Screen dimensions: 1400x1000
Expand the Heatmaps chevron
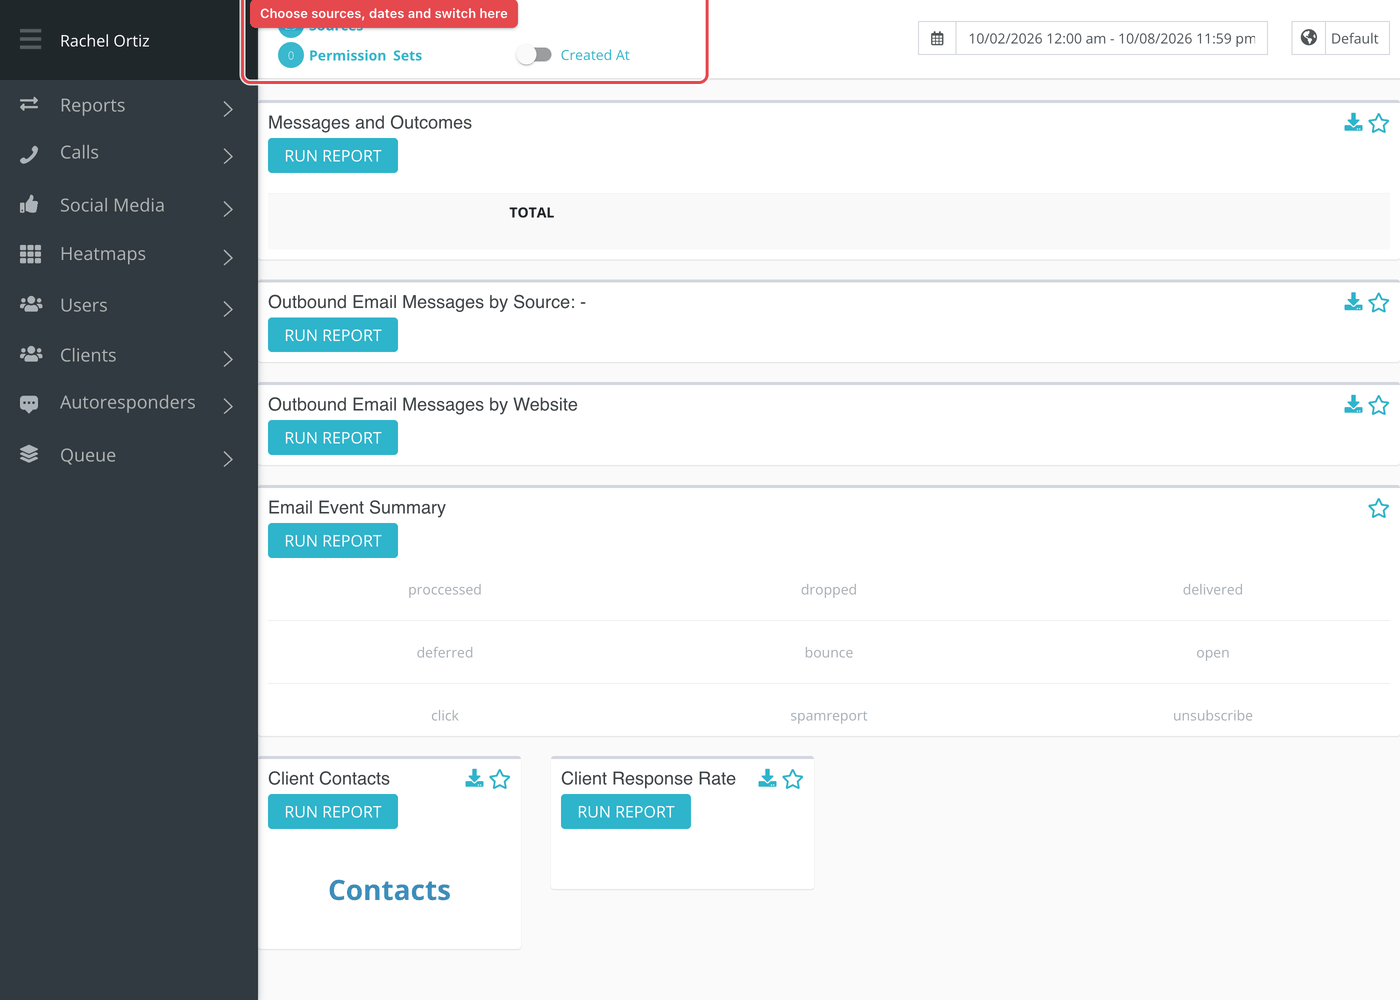point(228,257)
